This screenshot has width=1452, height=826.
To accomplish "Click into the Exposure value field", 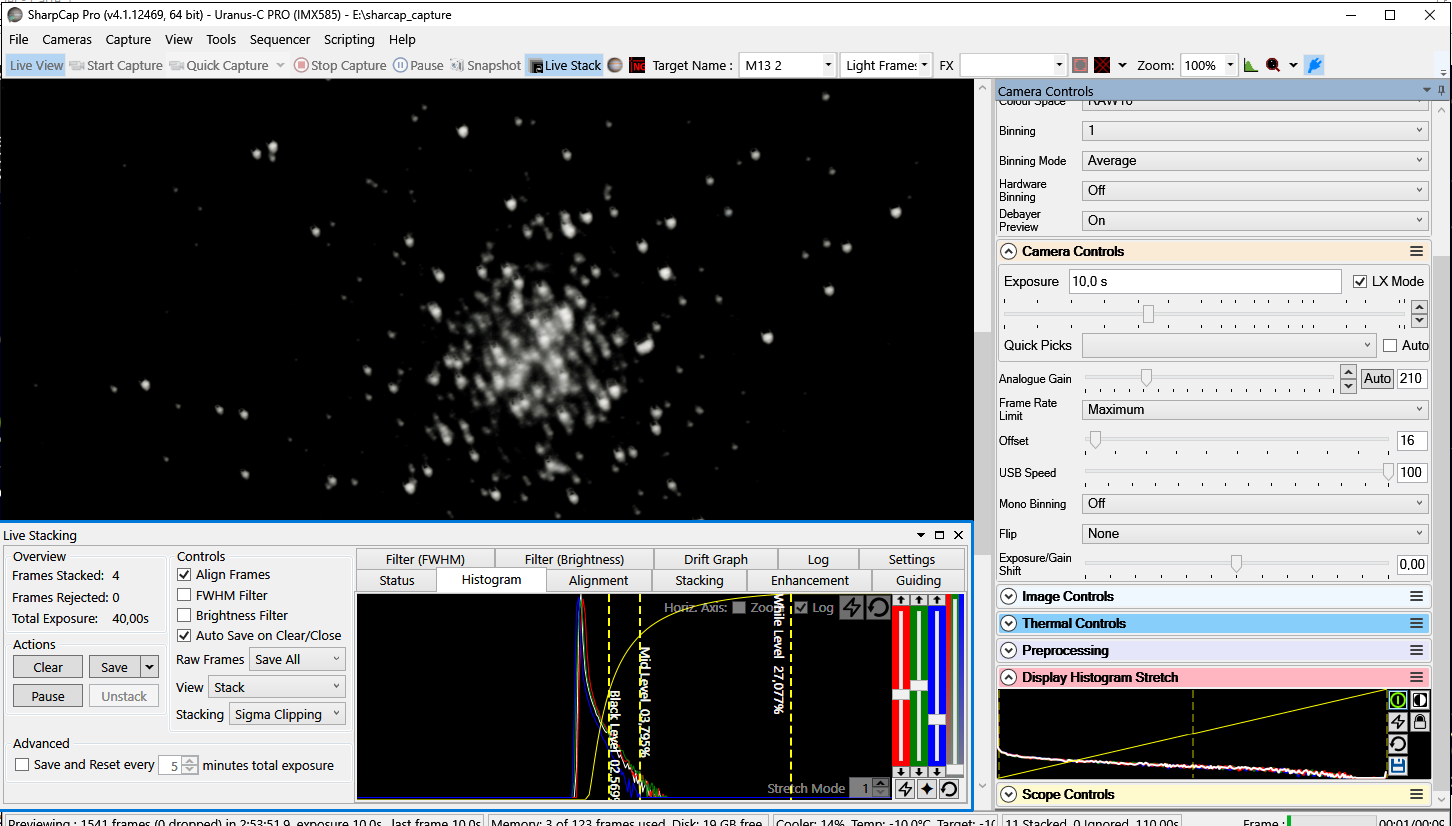I will (x=1204, y=282).
